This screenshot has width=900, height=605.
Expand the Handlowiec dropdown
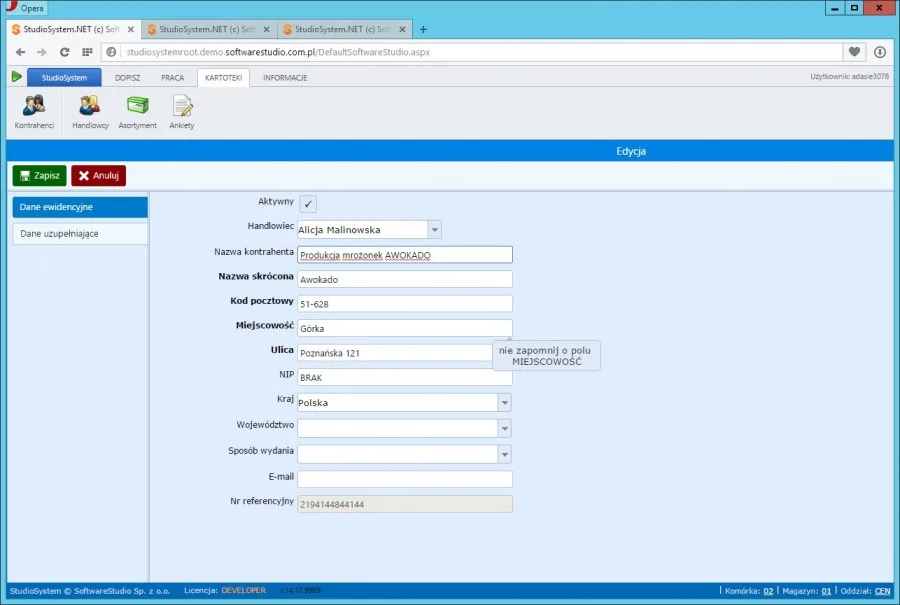click(435, 230)
